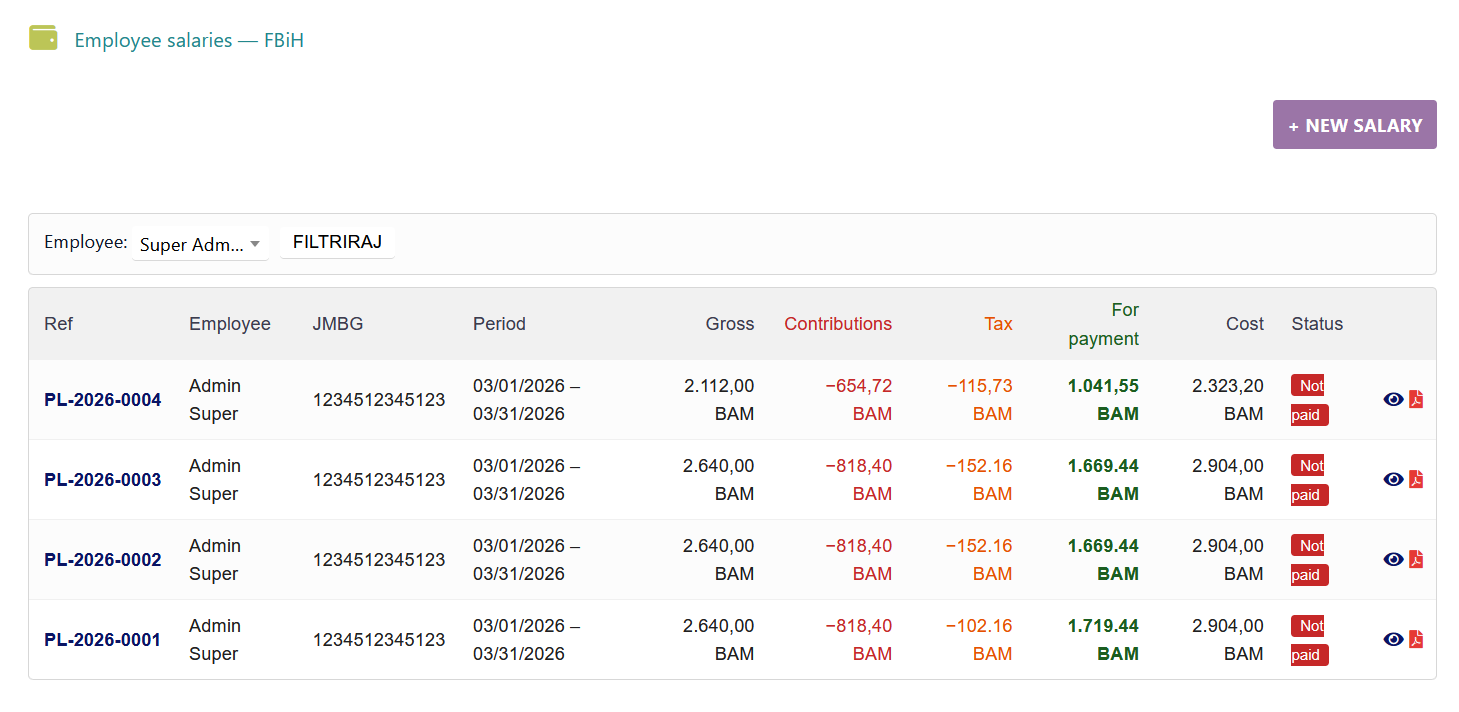This screenshot has width=1459, height=712.
Task: Click the tax value −115,73 BAM
Action: (979, 400)
